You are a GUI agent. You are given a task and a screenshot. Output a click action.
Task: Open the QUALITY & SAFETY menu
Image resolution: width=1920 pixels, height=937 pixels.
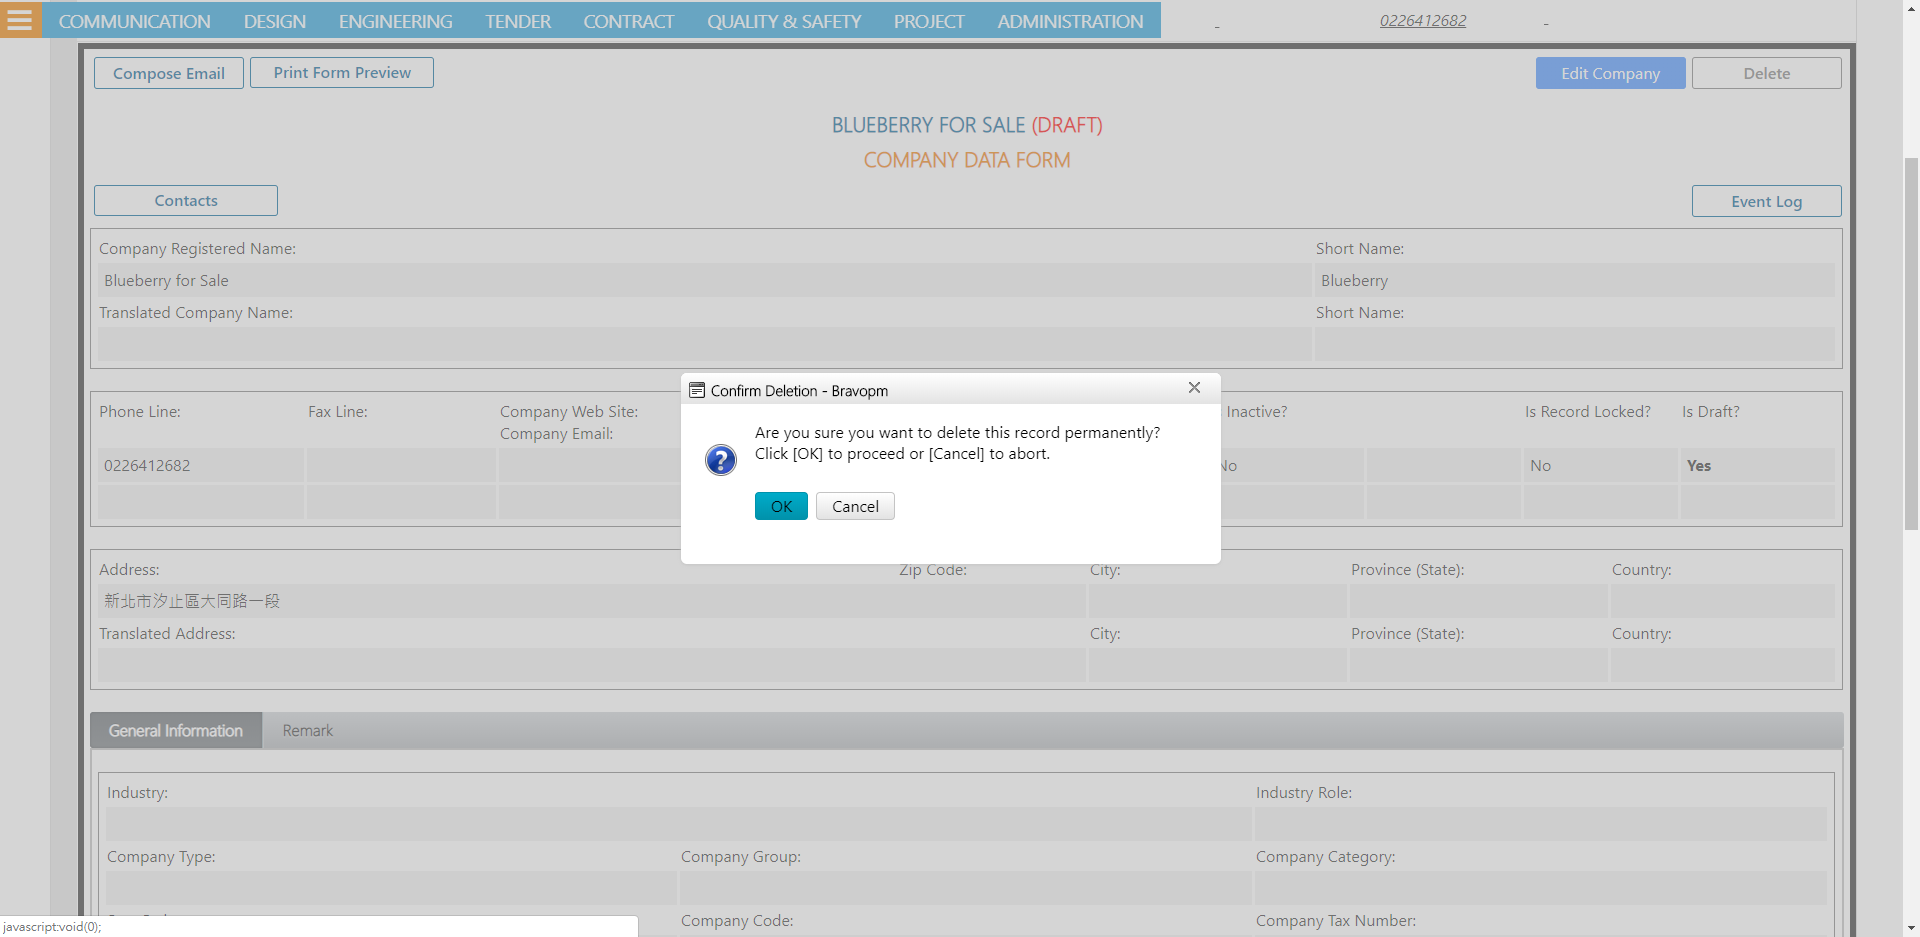(x=783, y=21)
